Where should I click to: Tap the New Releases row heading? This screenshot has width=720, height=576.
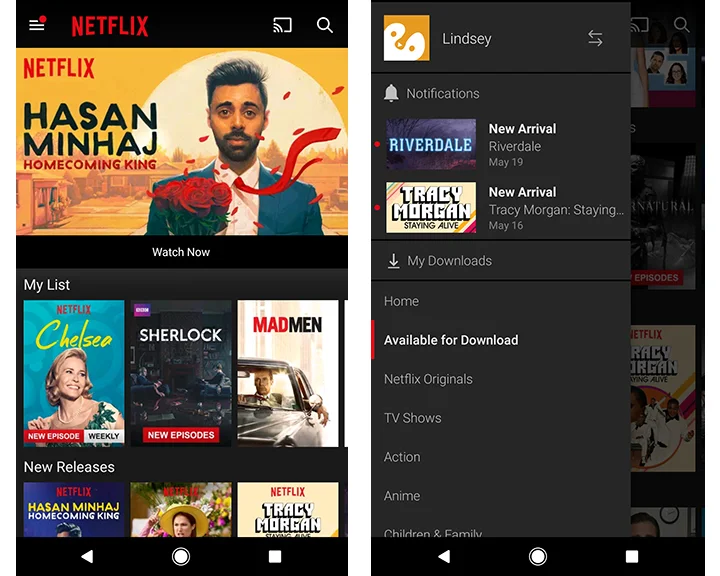69,467
